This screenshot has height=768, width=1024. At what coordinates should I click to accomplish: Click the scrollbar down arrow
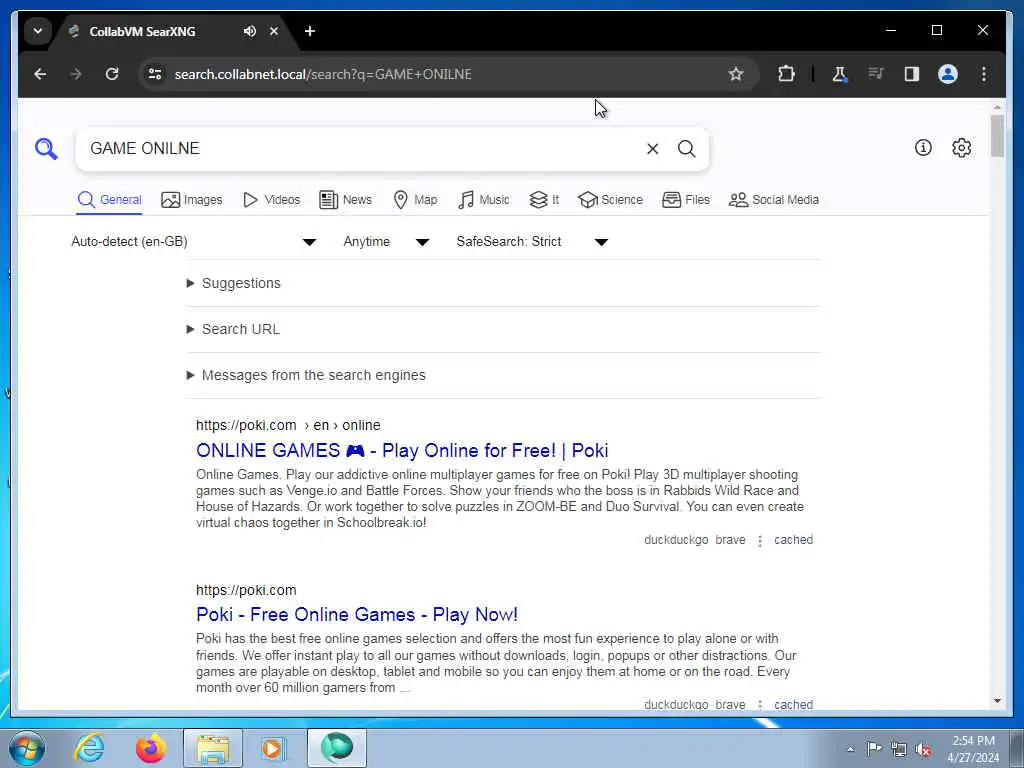(x=997, y=701)
